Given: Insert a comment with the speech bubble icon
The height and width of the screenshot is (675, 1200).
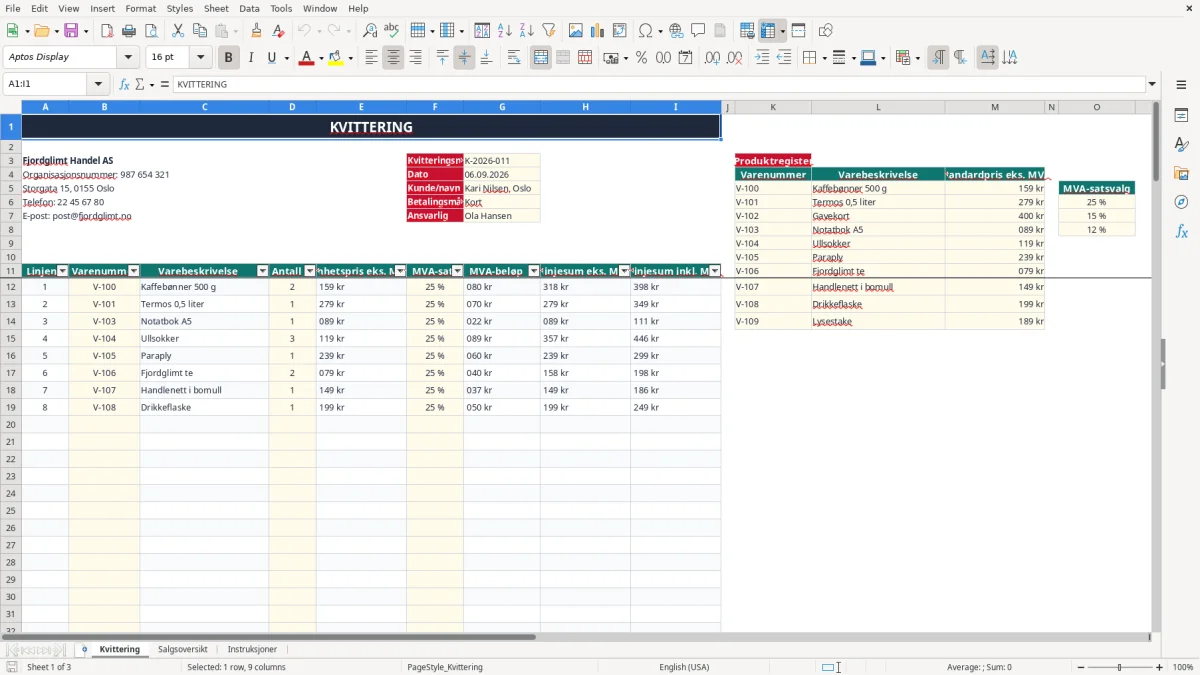Looking at the screenshot, I should point(698,31).
